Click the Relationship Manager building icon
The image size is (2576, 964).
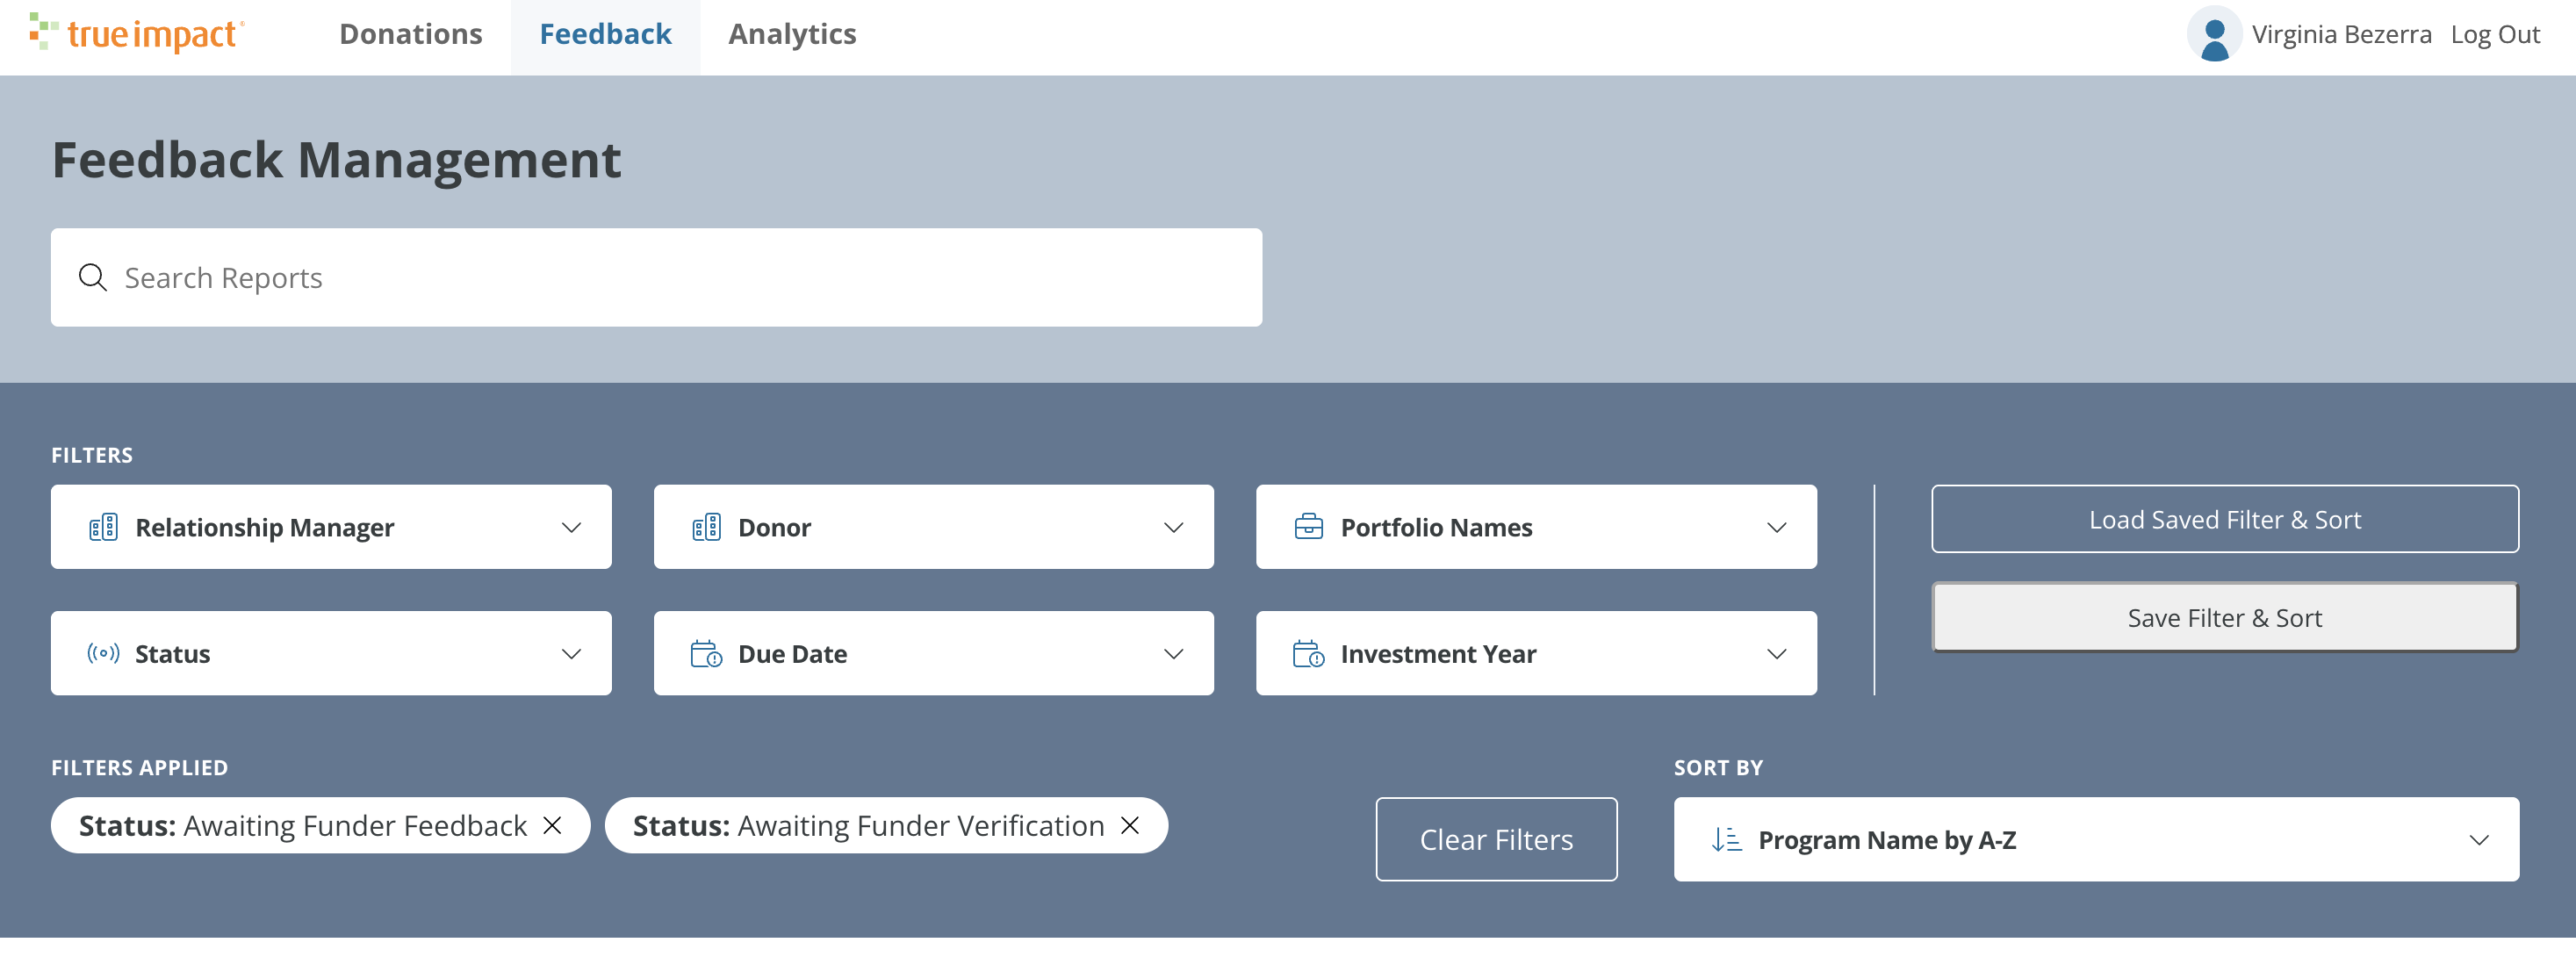103,527
